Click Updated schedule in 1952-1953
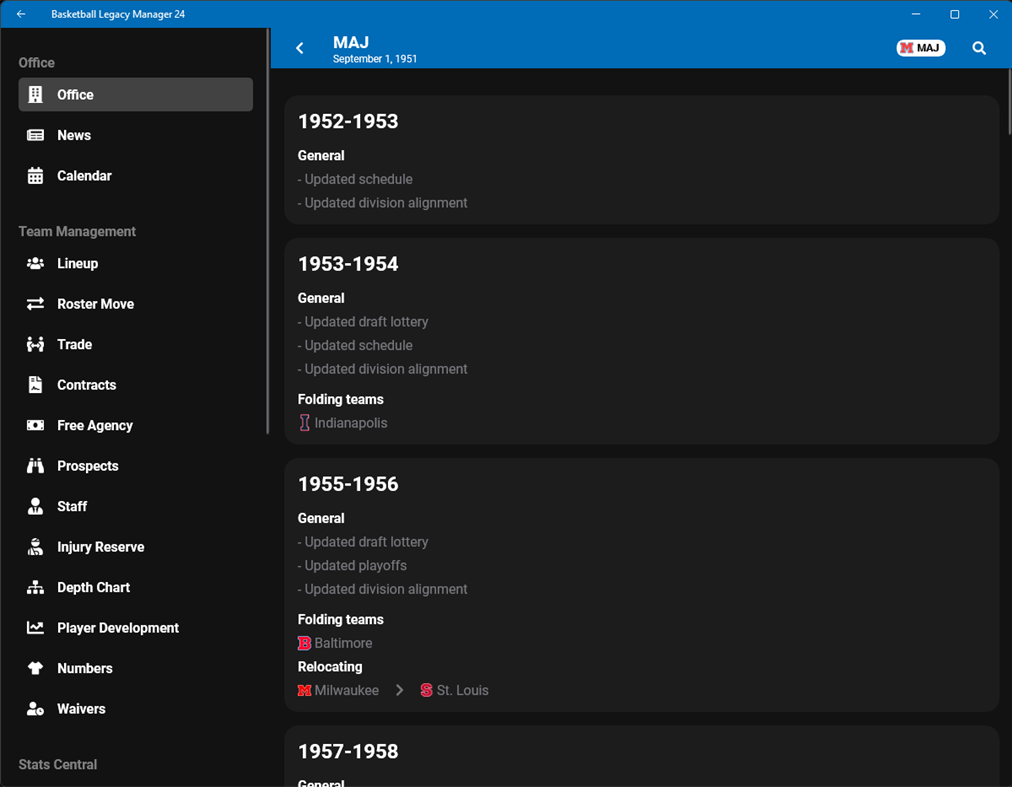 pyautogui.click(x=355, y=179)
